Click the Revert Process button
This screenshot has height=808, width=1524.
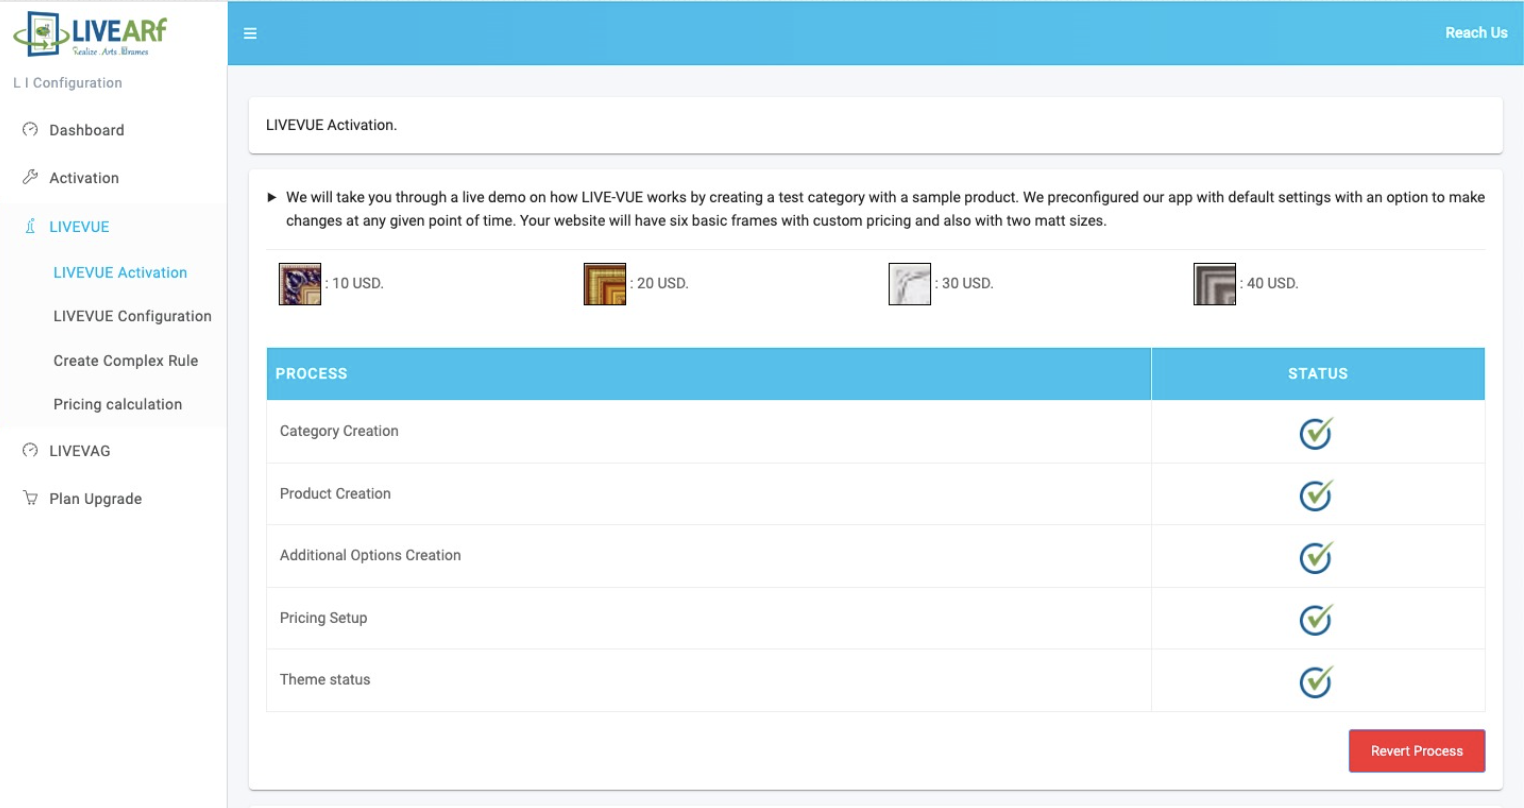1417,751
